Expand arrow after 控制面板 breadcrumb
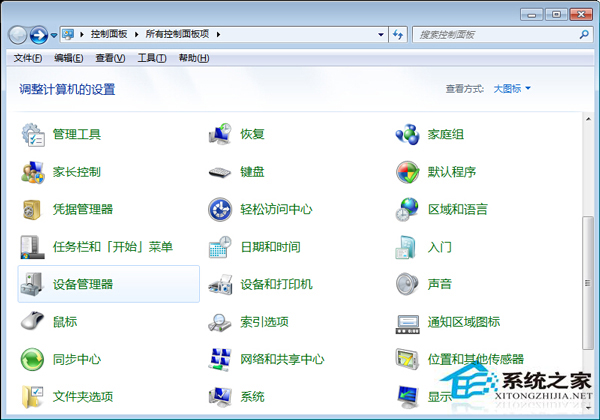The image size is (600, 420). pyautogui.click(x=136, y=34)
